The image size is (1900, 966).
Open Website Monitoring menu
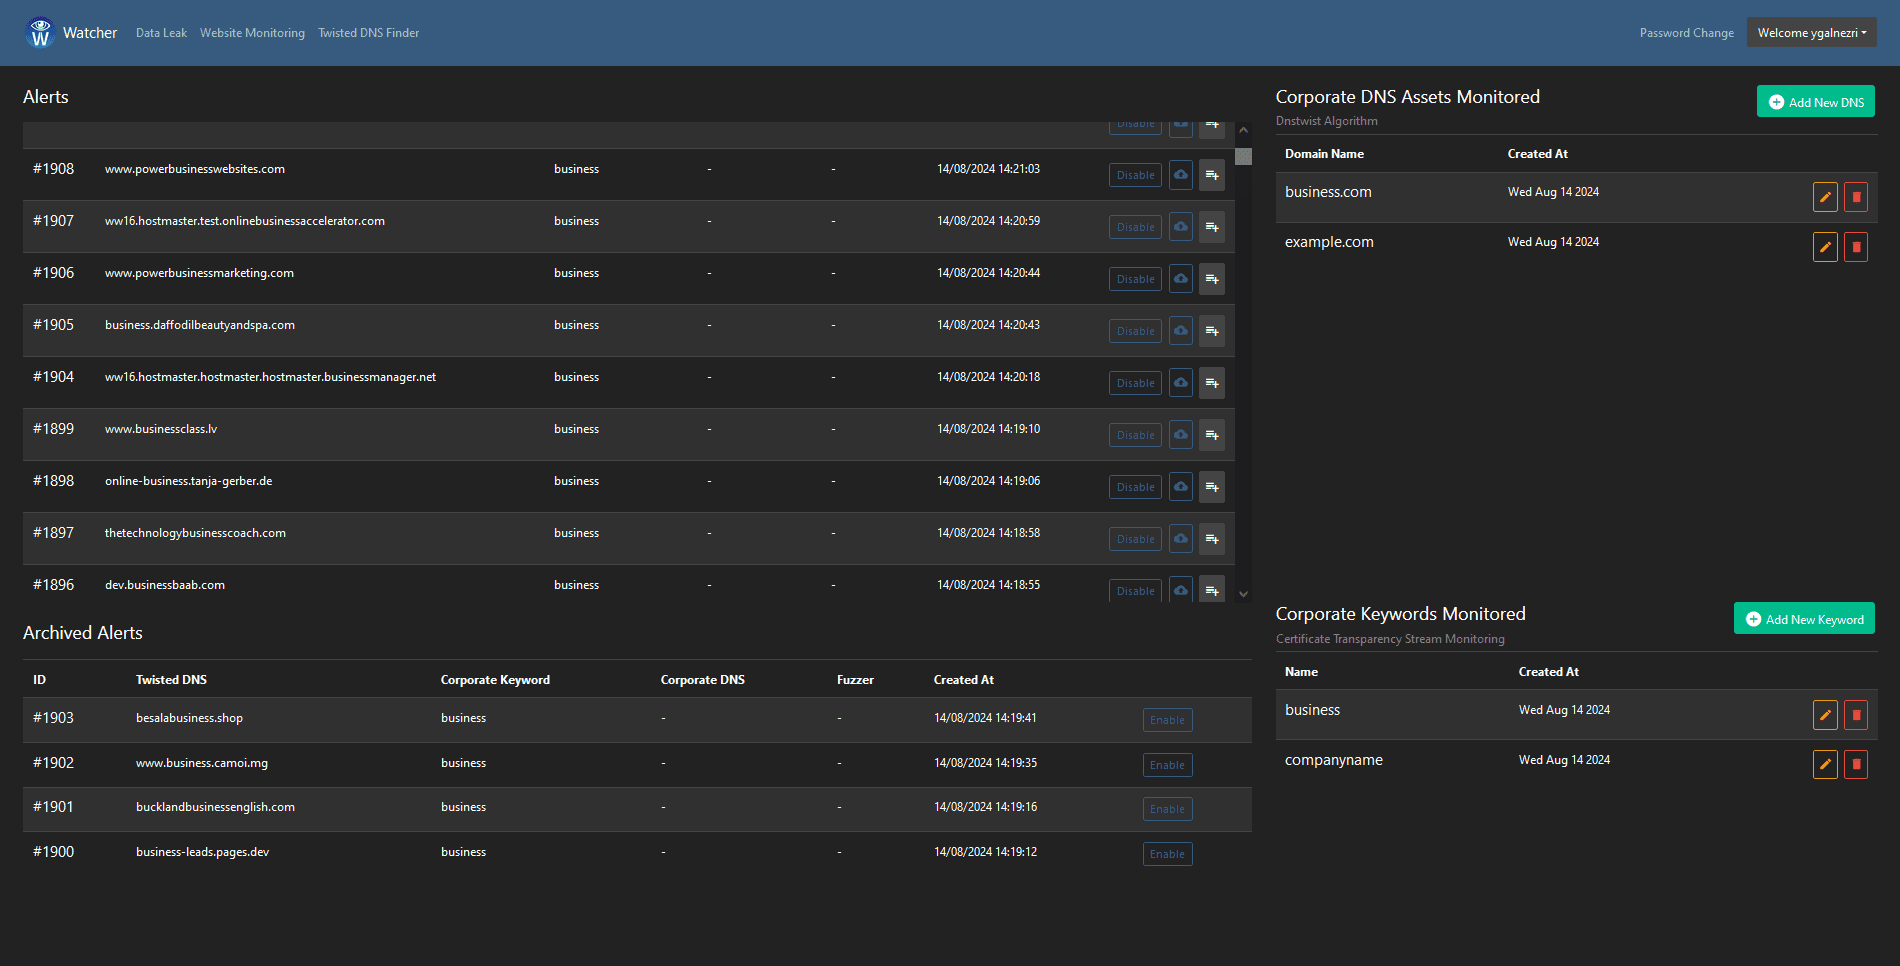click(x=252, y=33)
